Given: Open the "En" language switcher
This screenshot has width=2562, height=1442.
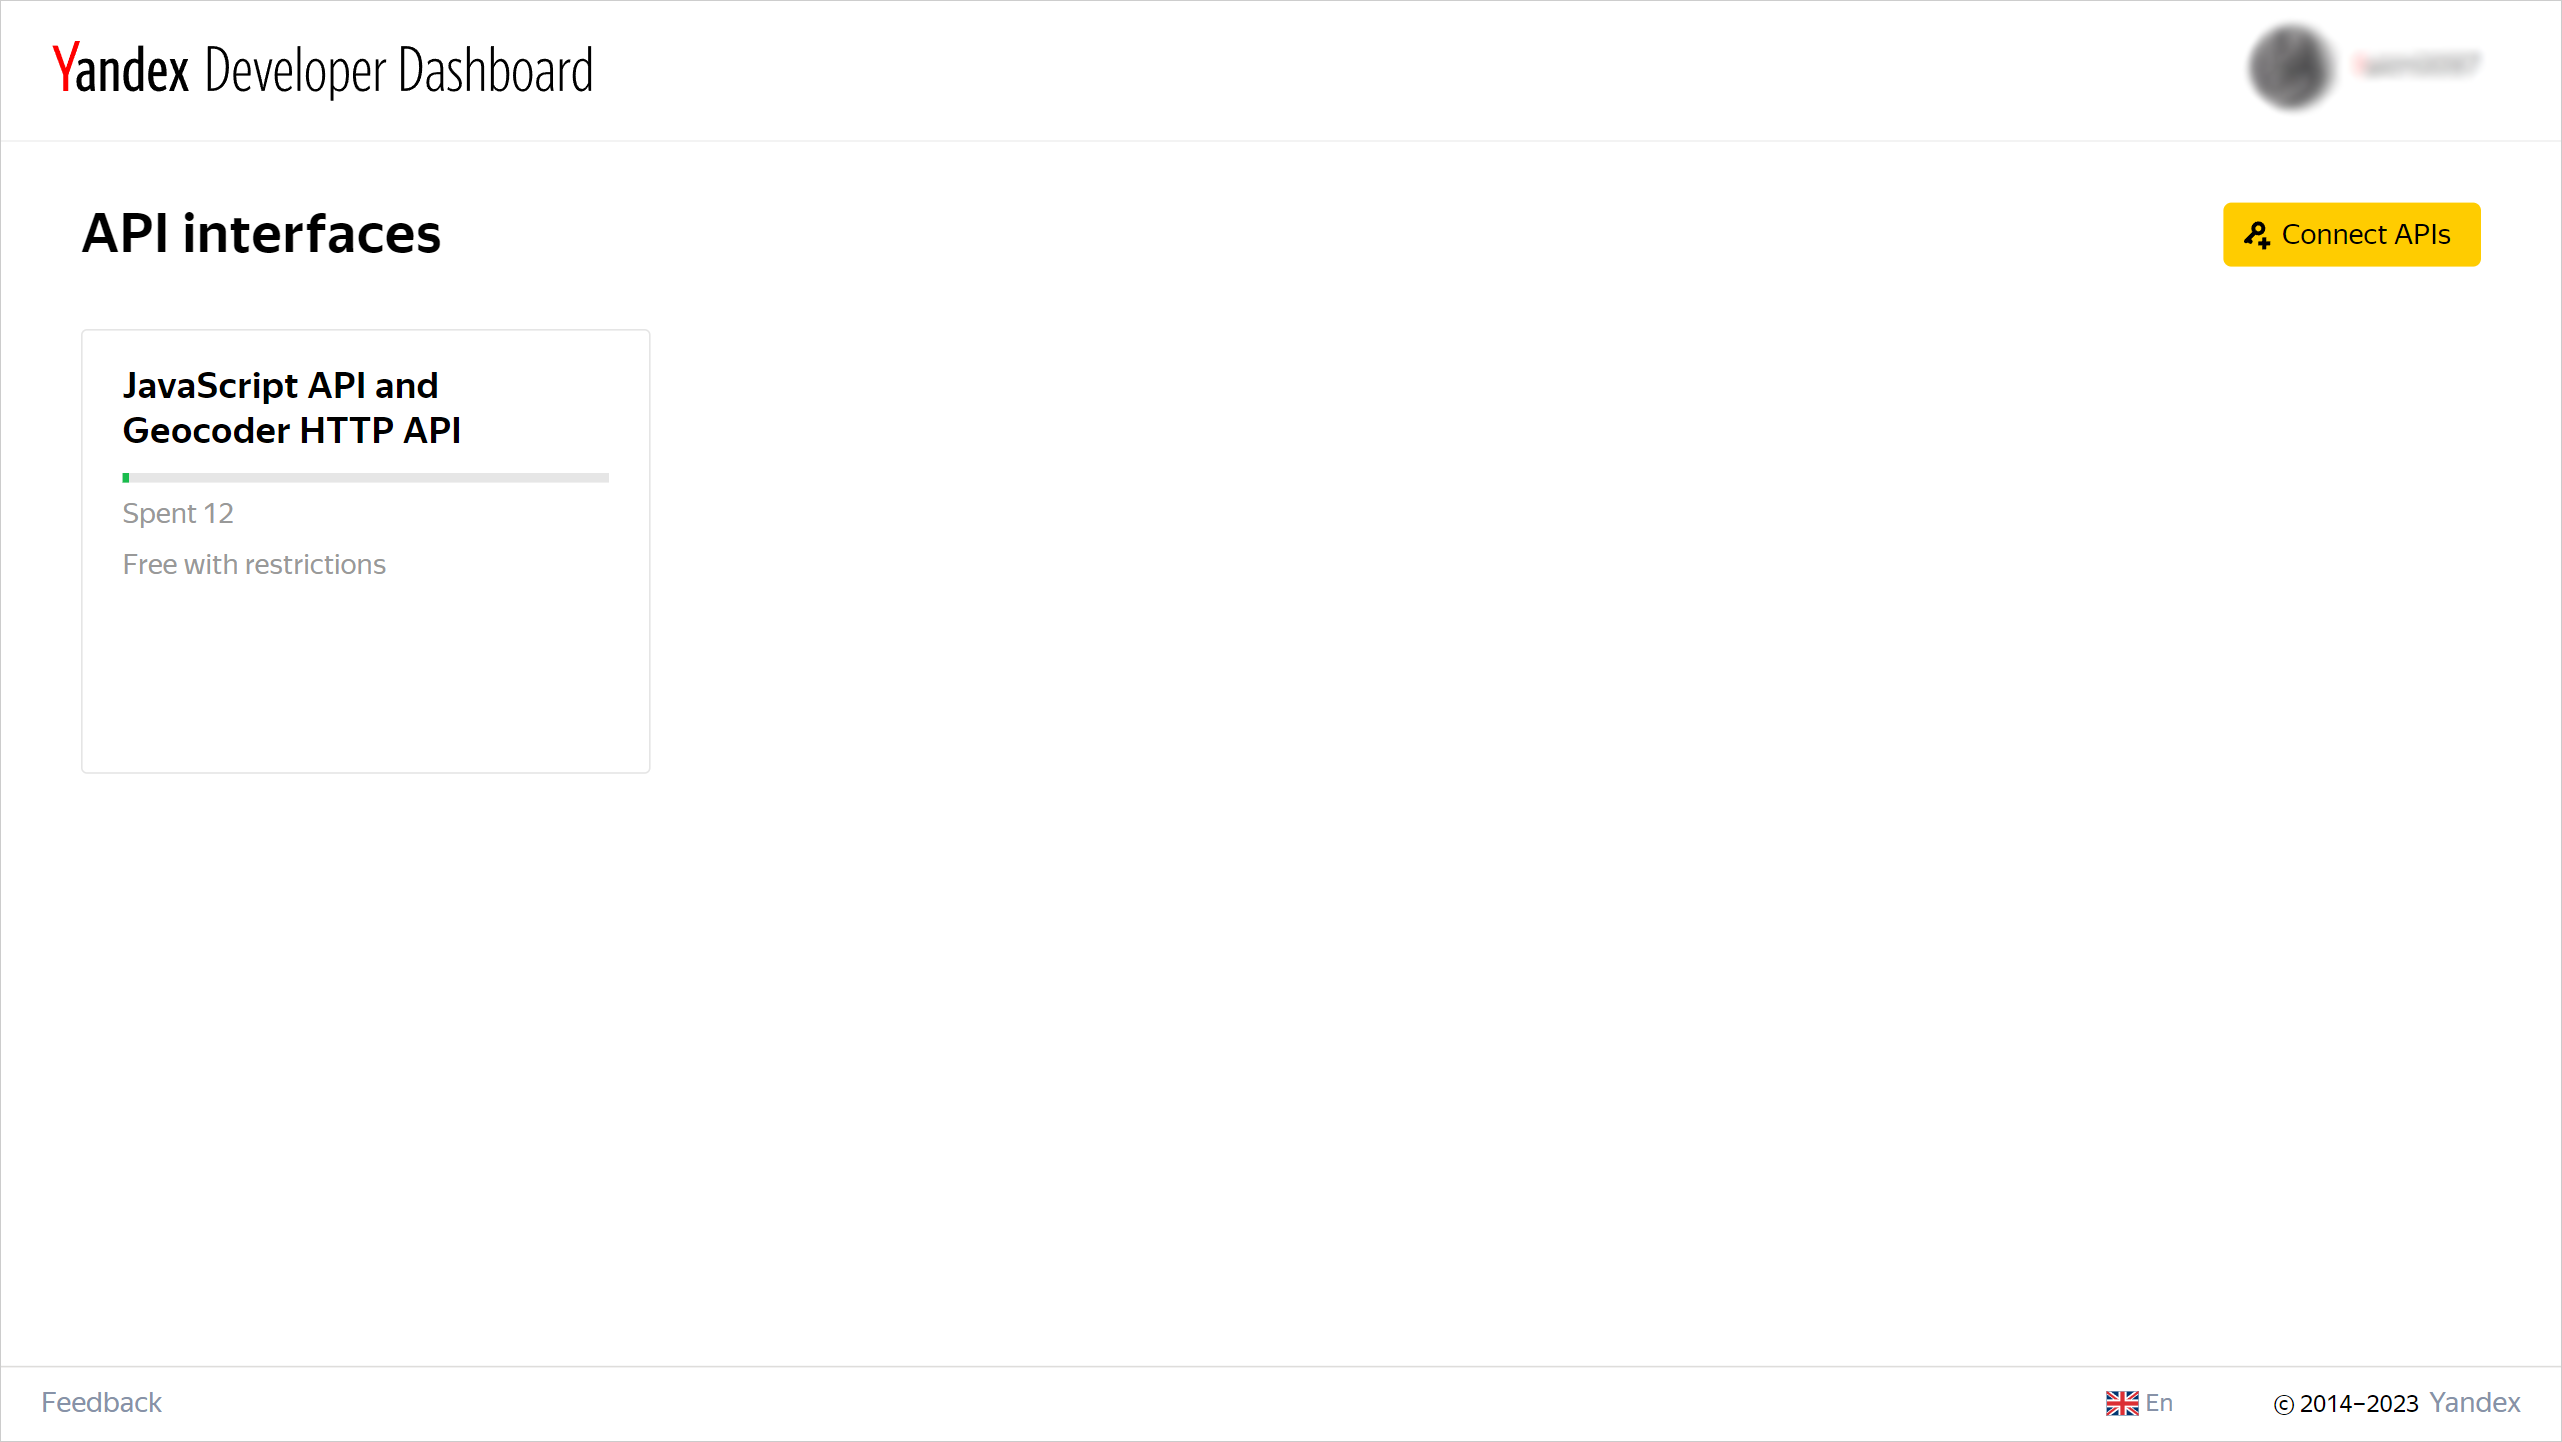Looking at the screenshot, I should 2159,1403.
